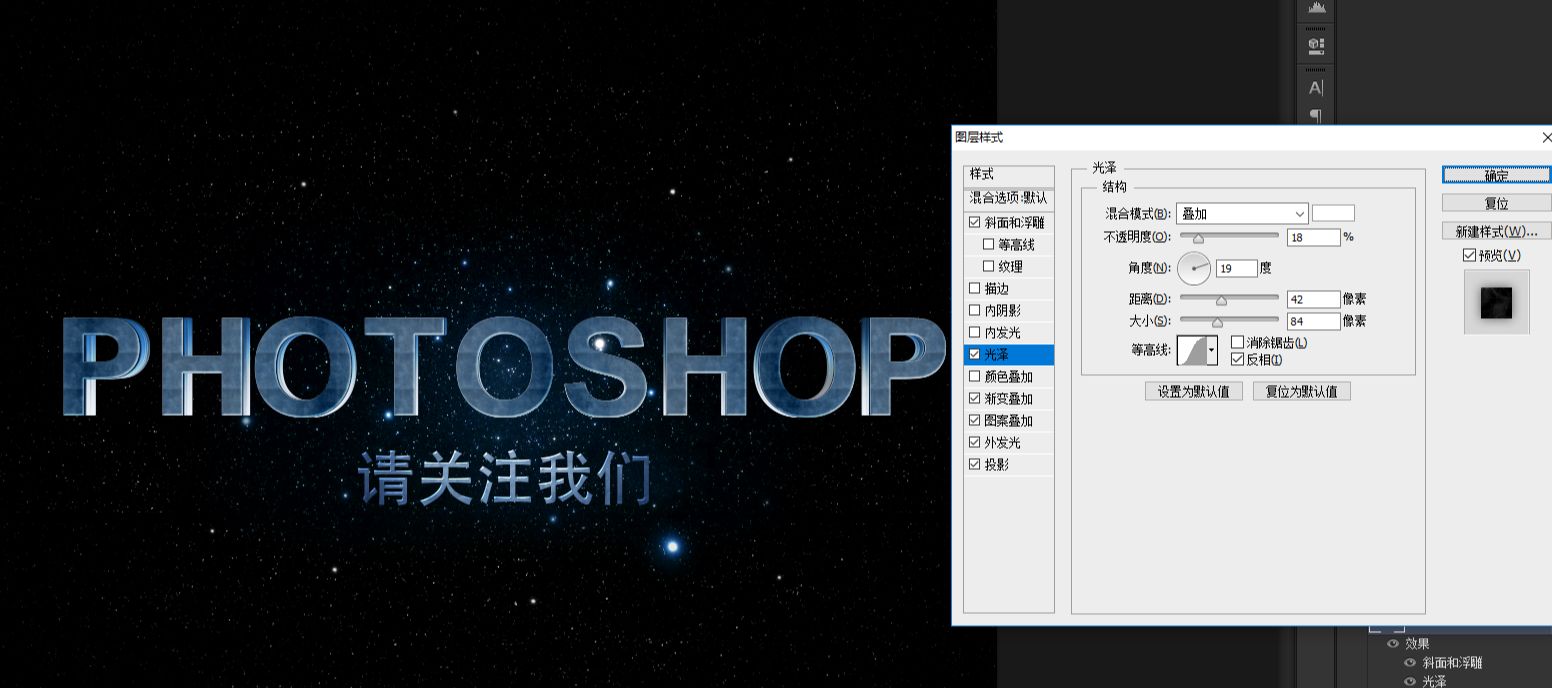Open the 混合模式 blend mode dropdown

pyautogui.click(x=1242, y=214)
